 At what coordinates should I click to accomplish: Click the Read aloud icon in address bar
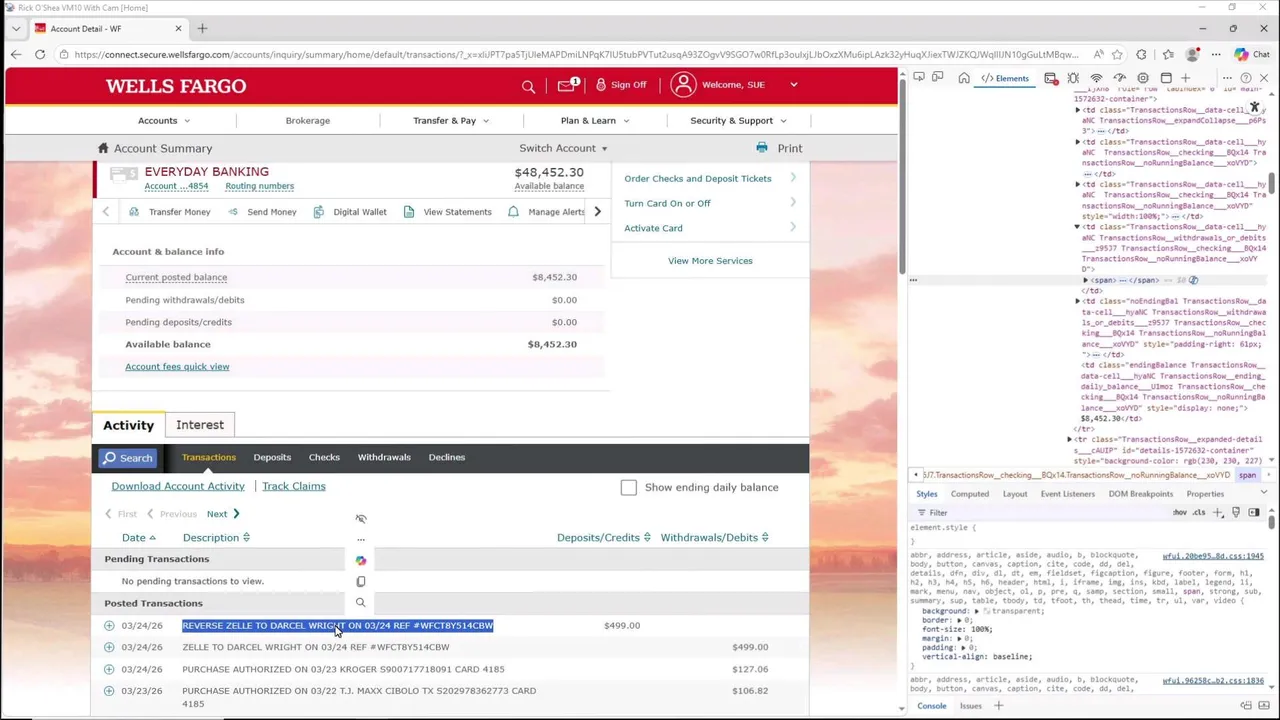tap(1098, 54)
